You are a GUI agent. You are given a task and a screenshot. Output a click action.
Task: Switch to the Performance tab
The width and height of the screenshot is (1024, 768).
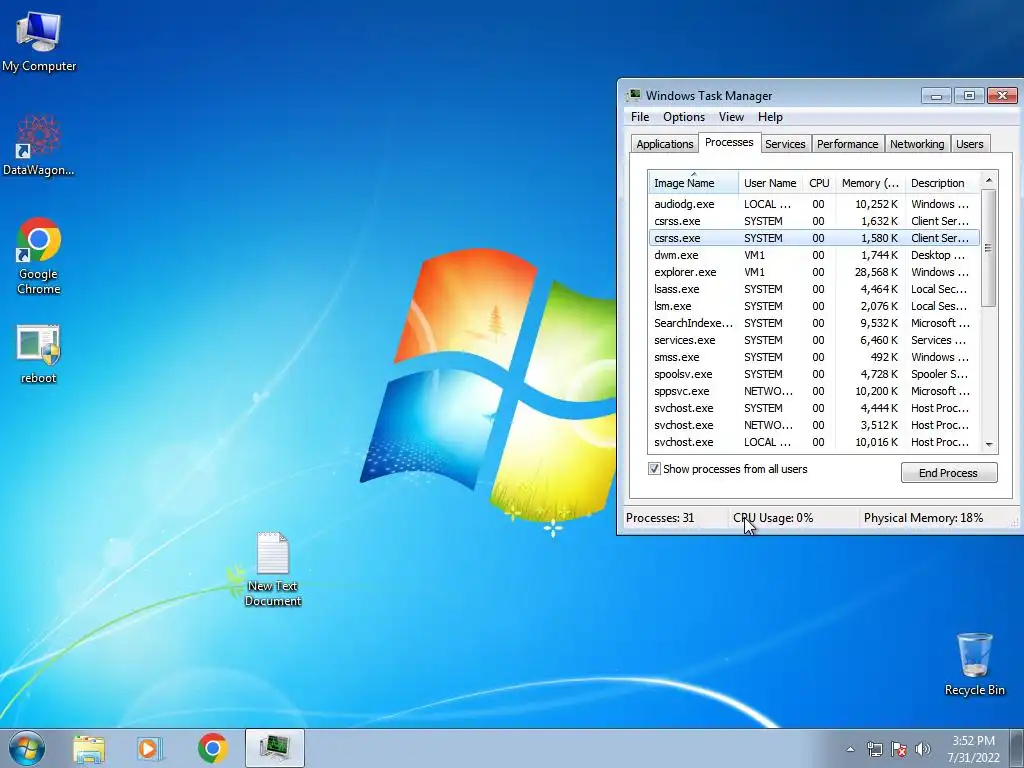847,144
